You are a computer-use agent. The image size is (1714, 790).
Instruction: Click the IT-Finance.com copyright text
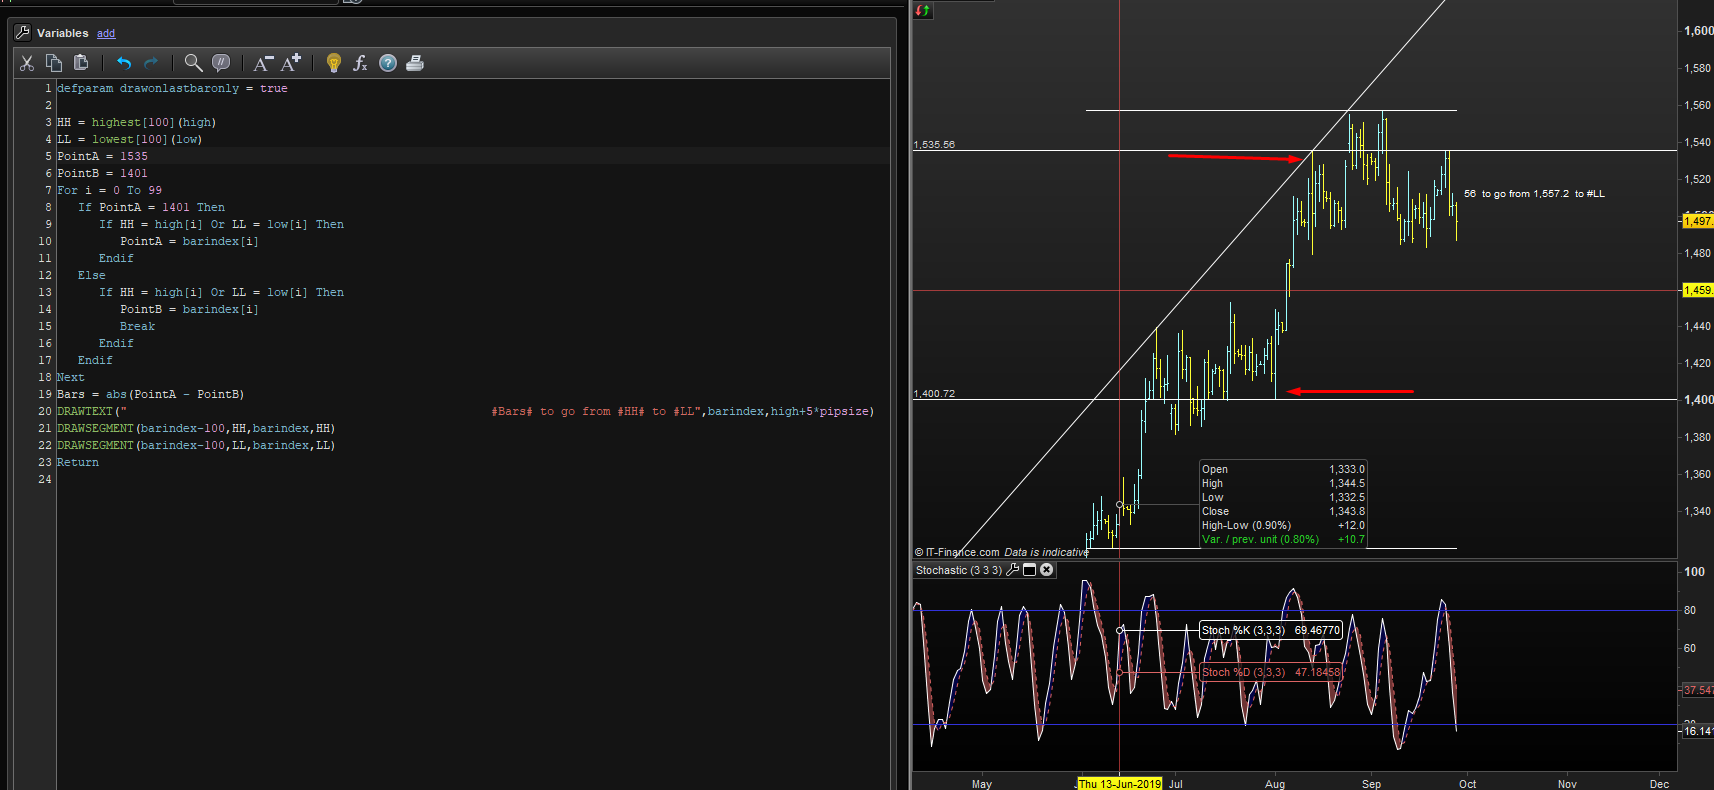click(957, 552)
